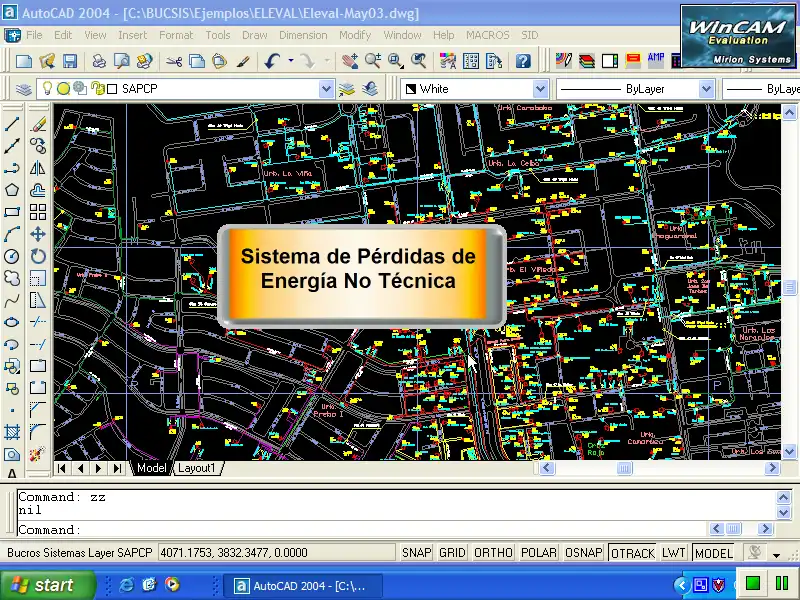Toggle ORTHO mode in status bar
Image resolution: width=800 pixels, height=600 pixels.
pyautogui.click(x=493, y=553)
